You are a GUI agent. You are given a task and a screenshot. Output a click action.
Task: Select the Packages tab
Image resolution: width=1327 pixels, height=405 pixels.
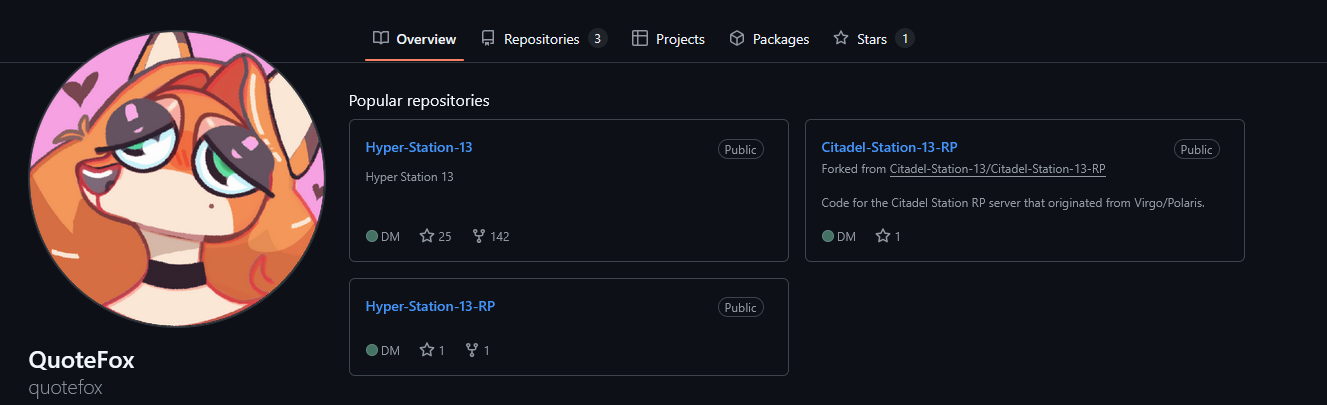[780, 39]
